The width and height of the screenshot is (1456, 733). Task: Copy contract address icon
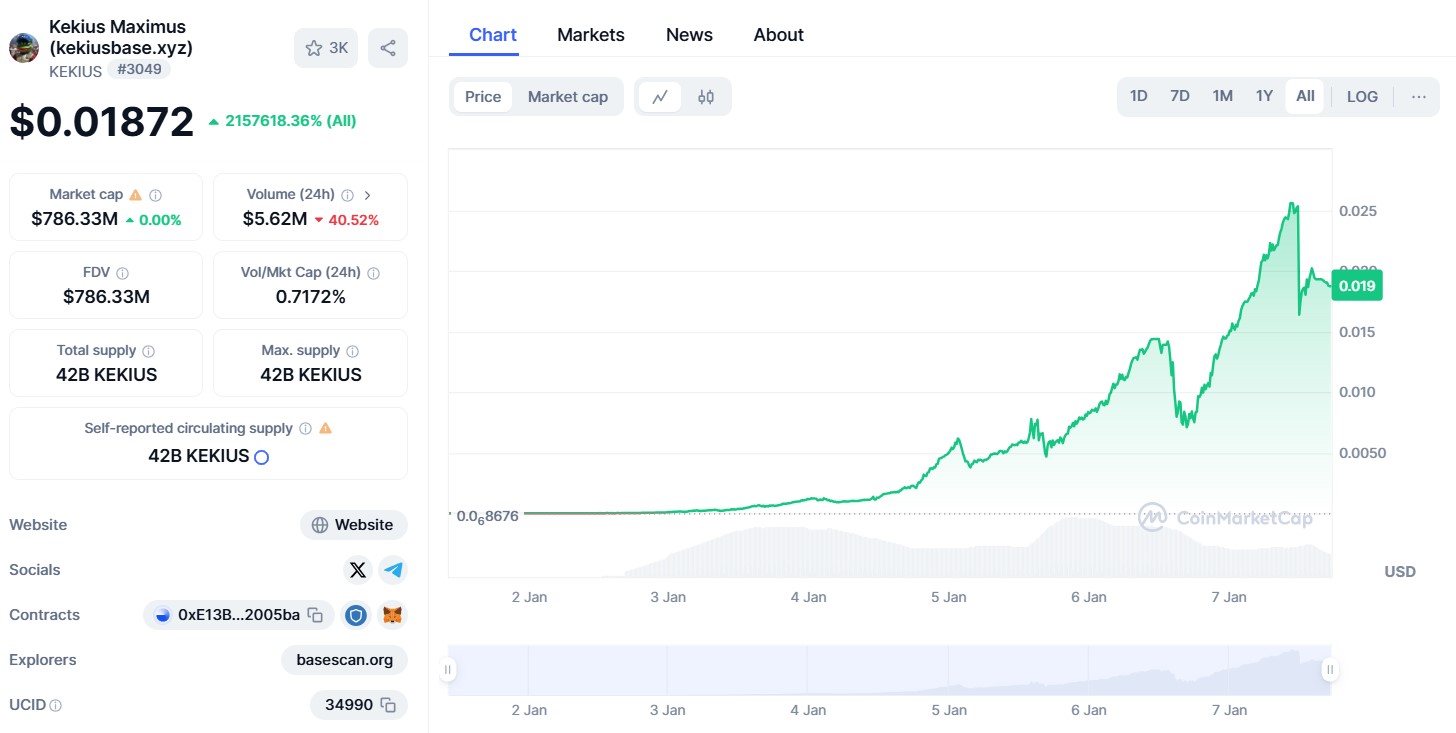click(x=315, y=615)
